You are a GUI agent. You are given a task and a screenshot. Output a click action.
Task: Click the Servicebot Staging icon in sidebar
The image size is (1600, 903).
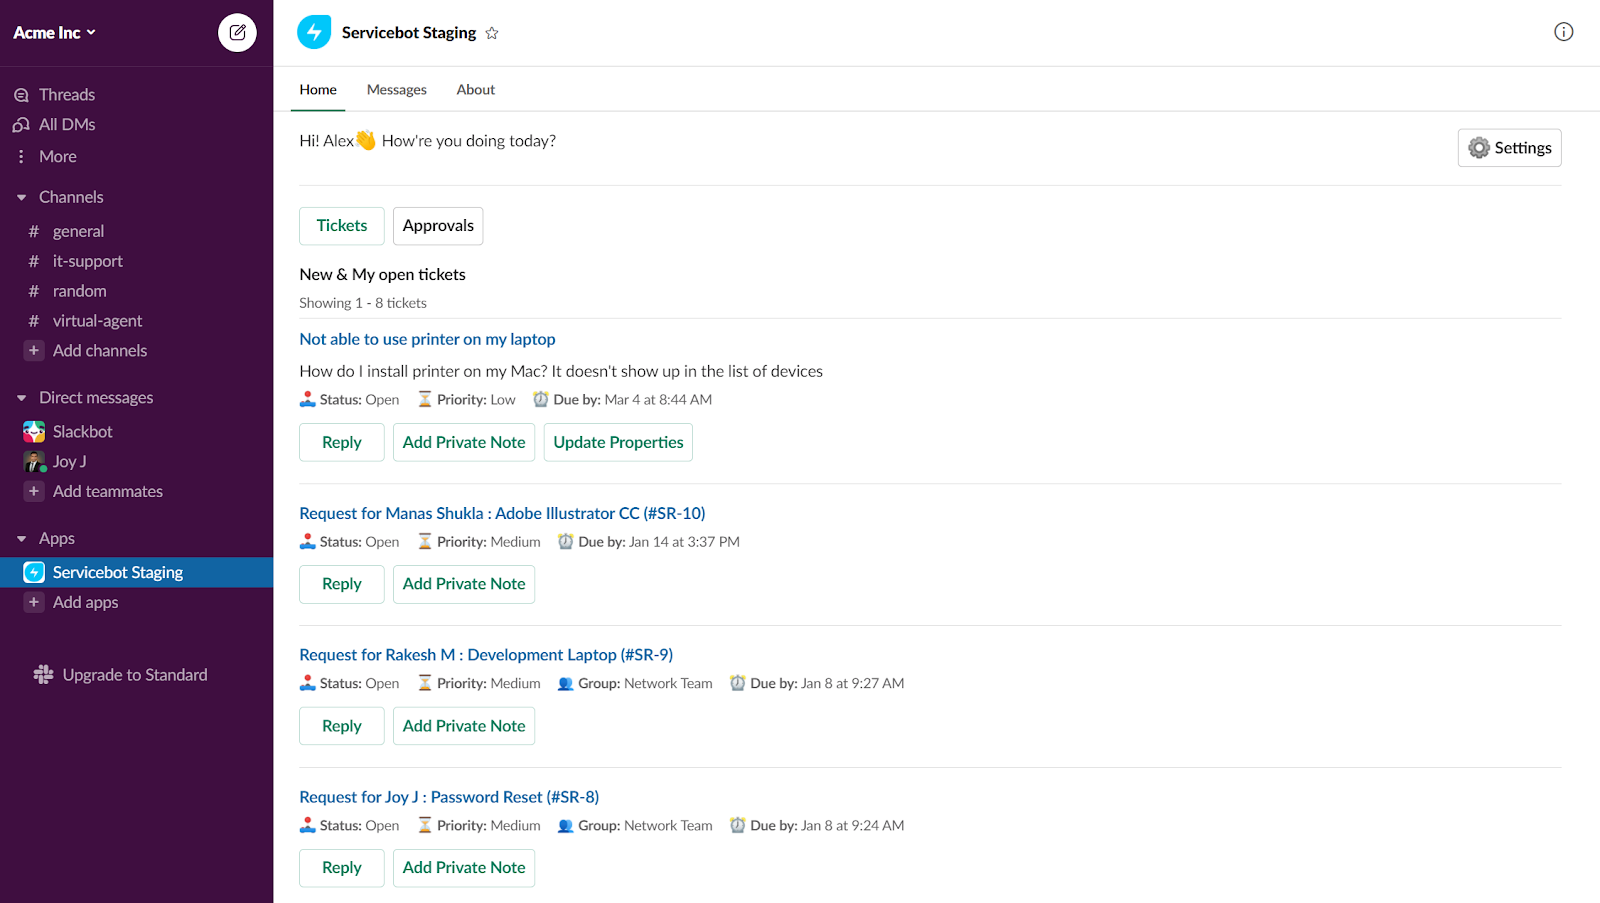point(34,573)
